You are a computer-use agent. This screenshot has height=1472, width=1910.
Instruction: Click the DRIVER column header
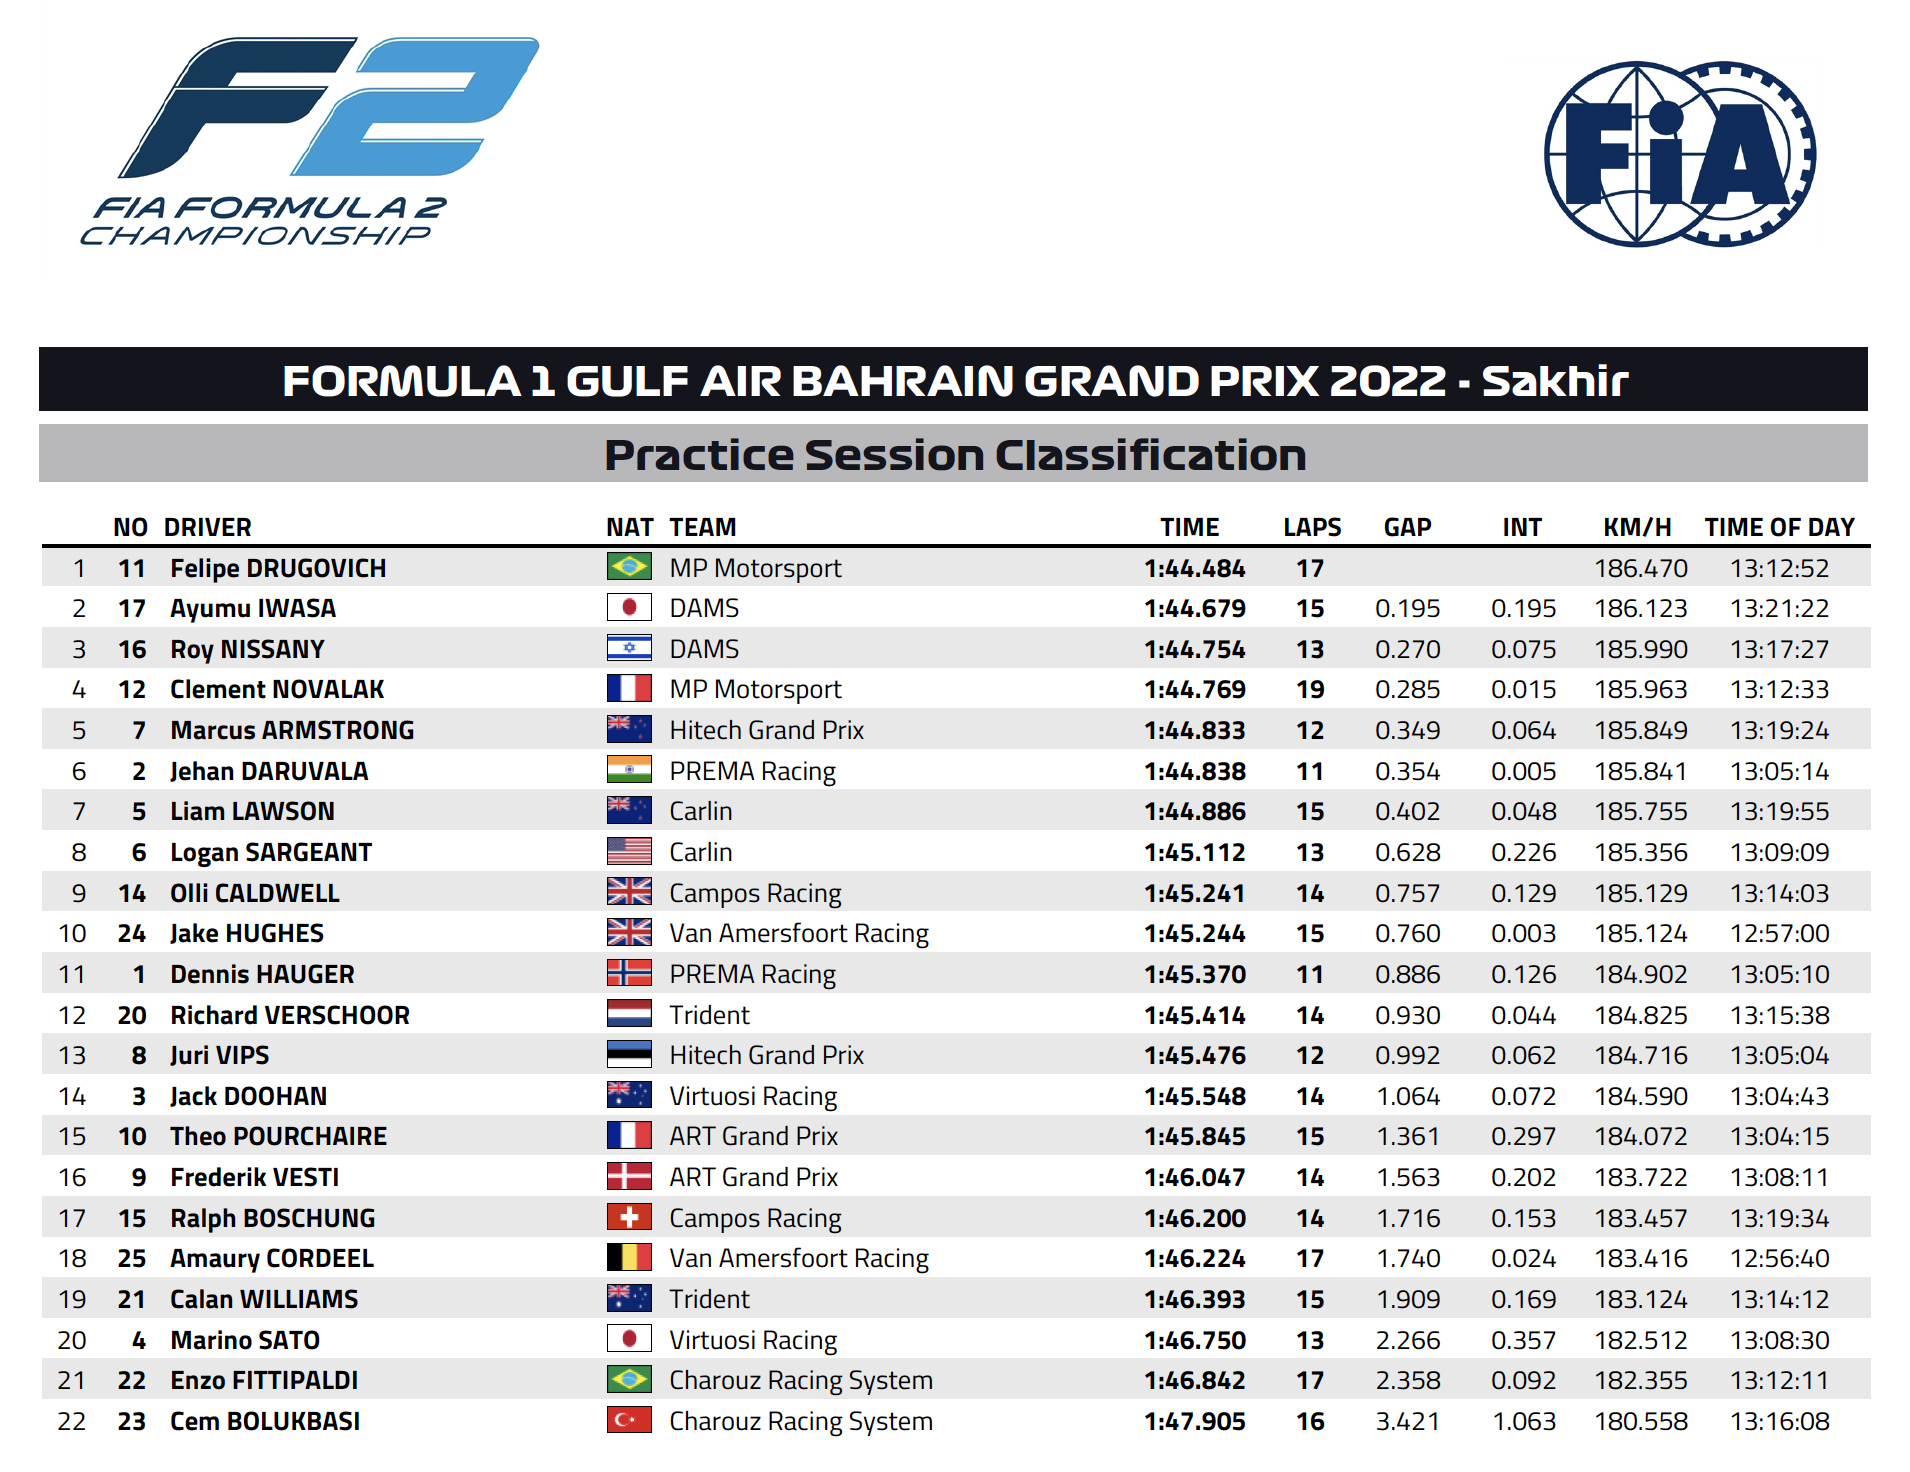click(208, 527)
